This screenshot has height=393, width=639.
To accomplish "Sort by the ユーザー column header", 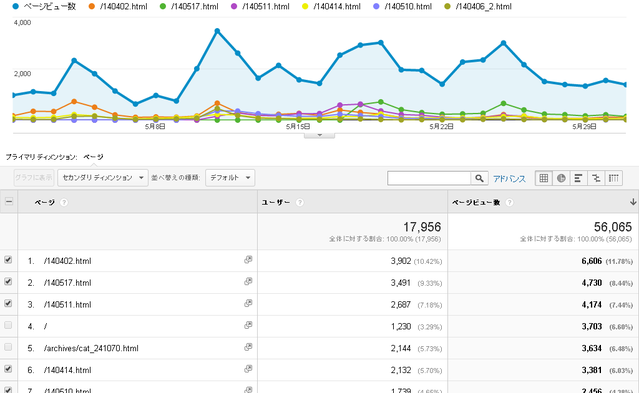I will click(x=276, y=202).
